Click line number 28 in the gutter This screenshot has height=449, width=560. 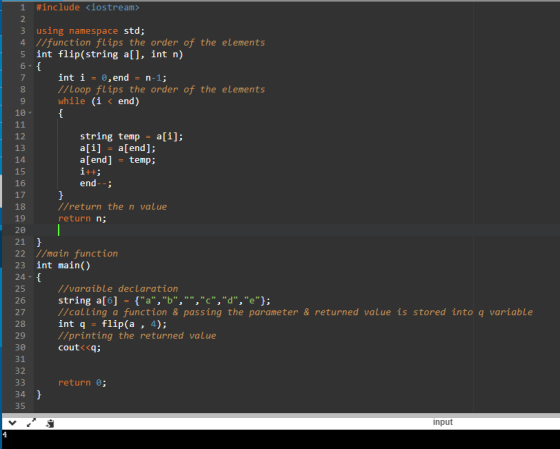tap(20, 324)
